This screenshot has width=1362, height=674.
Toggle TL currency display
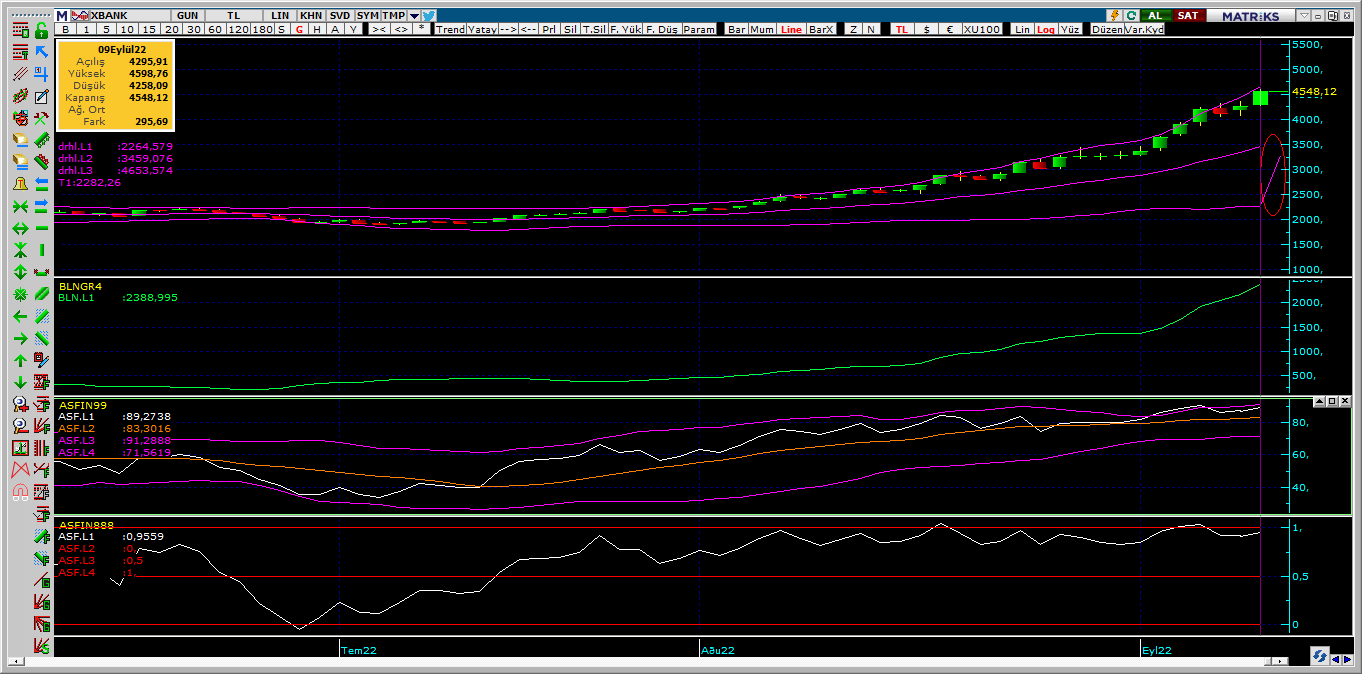[901, 30]
